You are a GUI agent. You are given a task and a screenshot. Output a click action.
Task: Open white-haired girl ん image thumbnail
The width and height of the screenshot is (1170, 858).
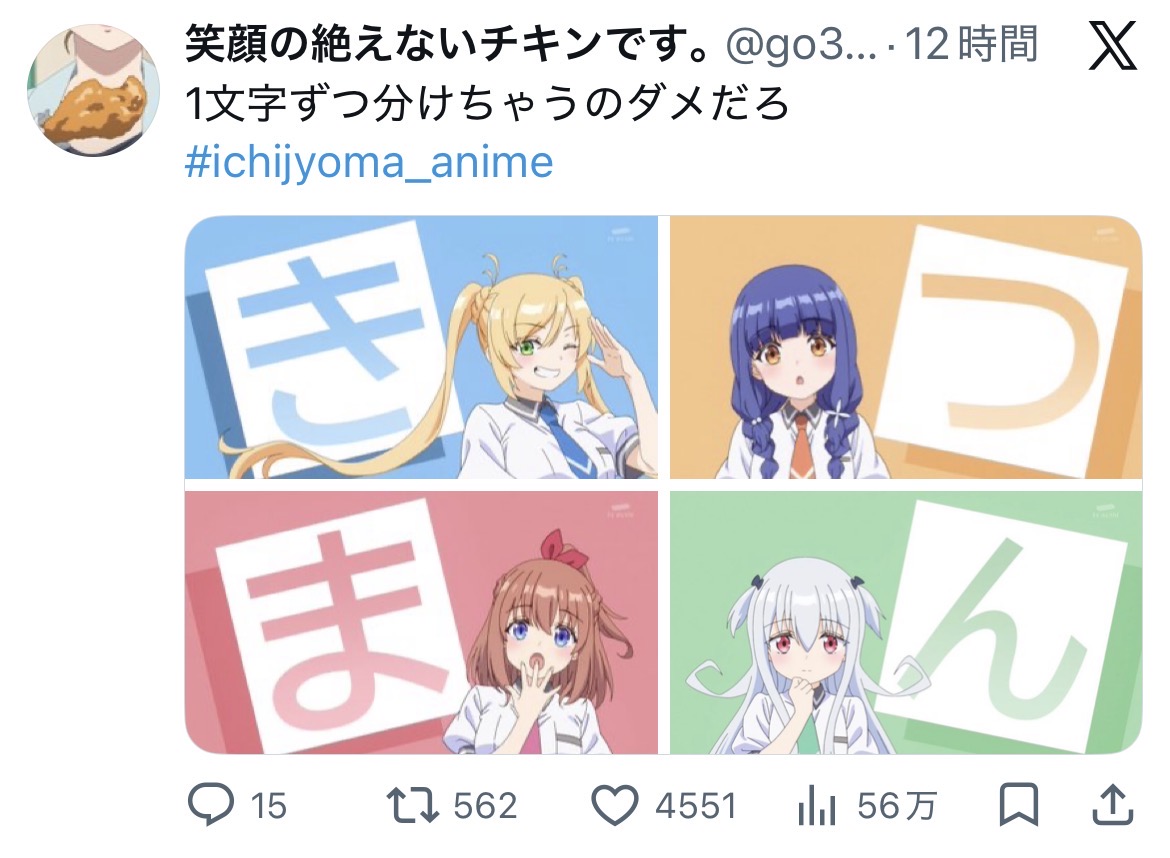click(x=906, y=622)
